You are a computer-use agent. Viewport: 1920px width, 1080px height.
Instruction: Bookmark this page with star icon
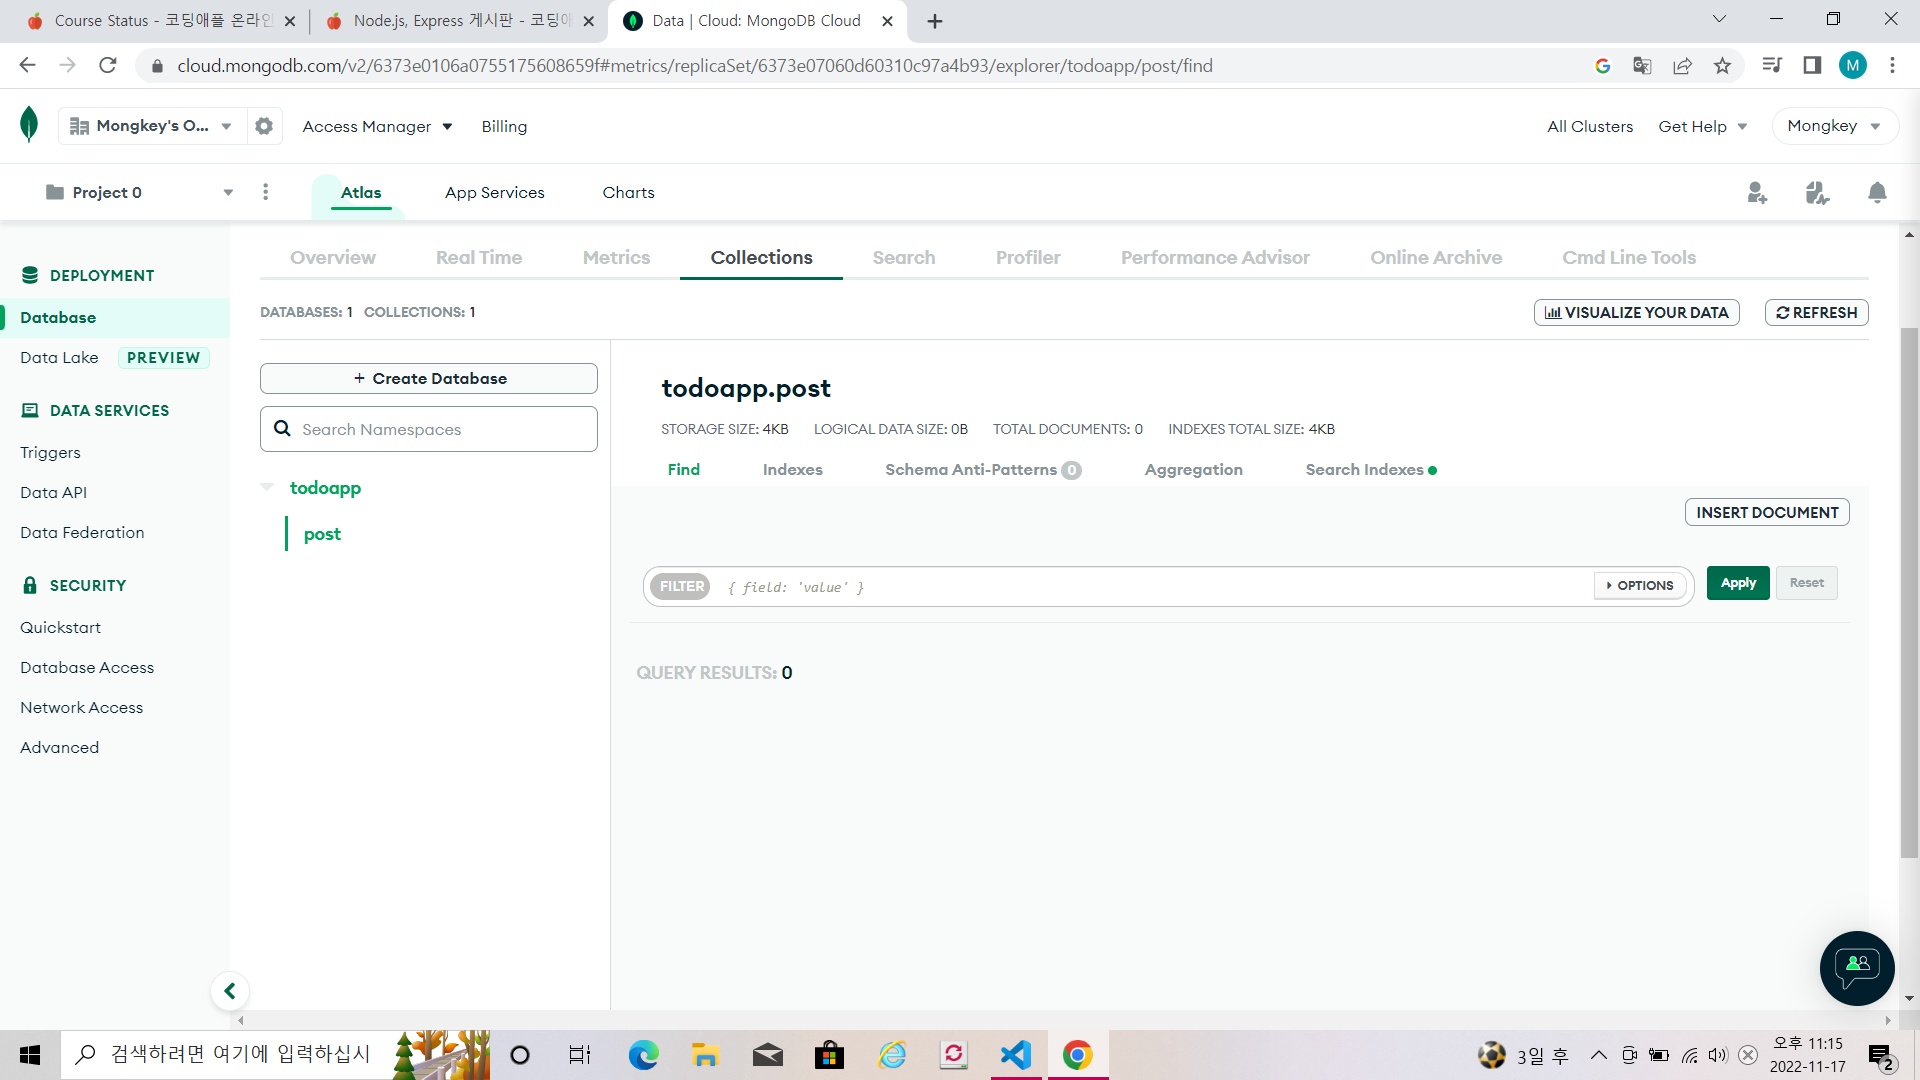click(1722, 66)
